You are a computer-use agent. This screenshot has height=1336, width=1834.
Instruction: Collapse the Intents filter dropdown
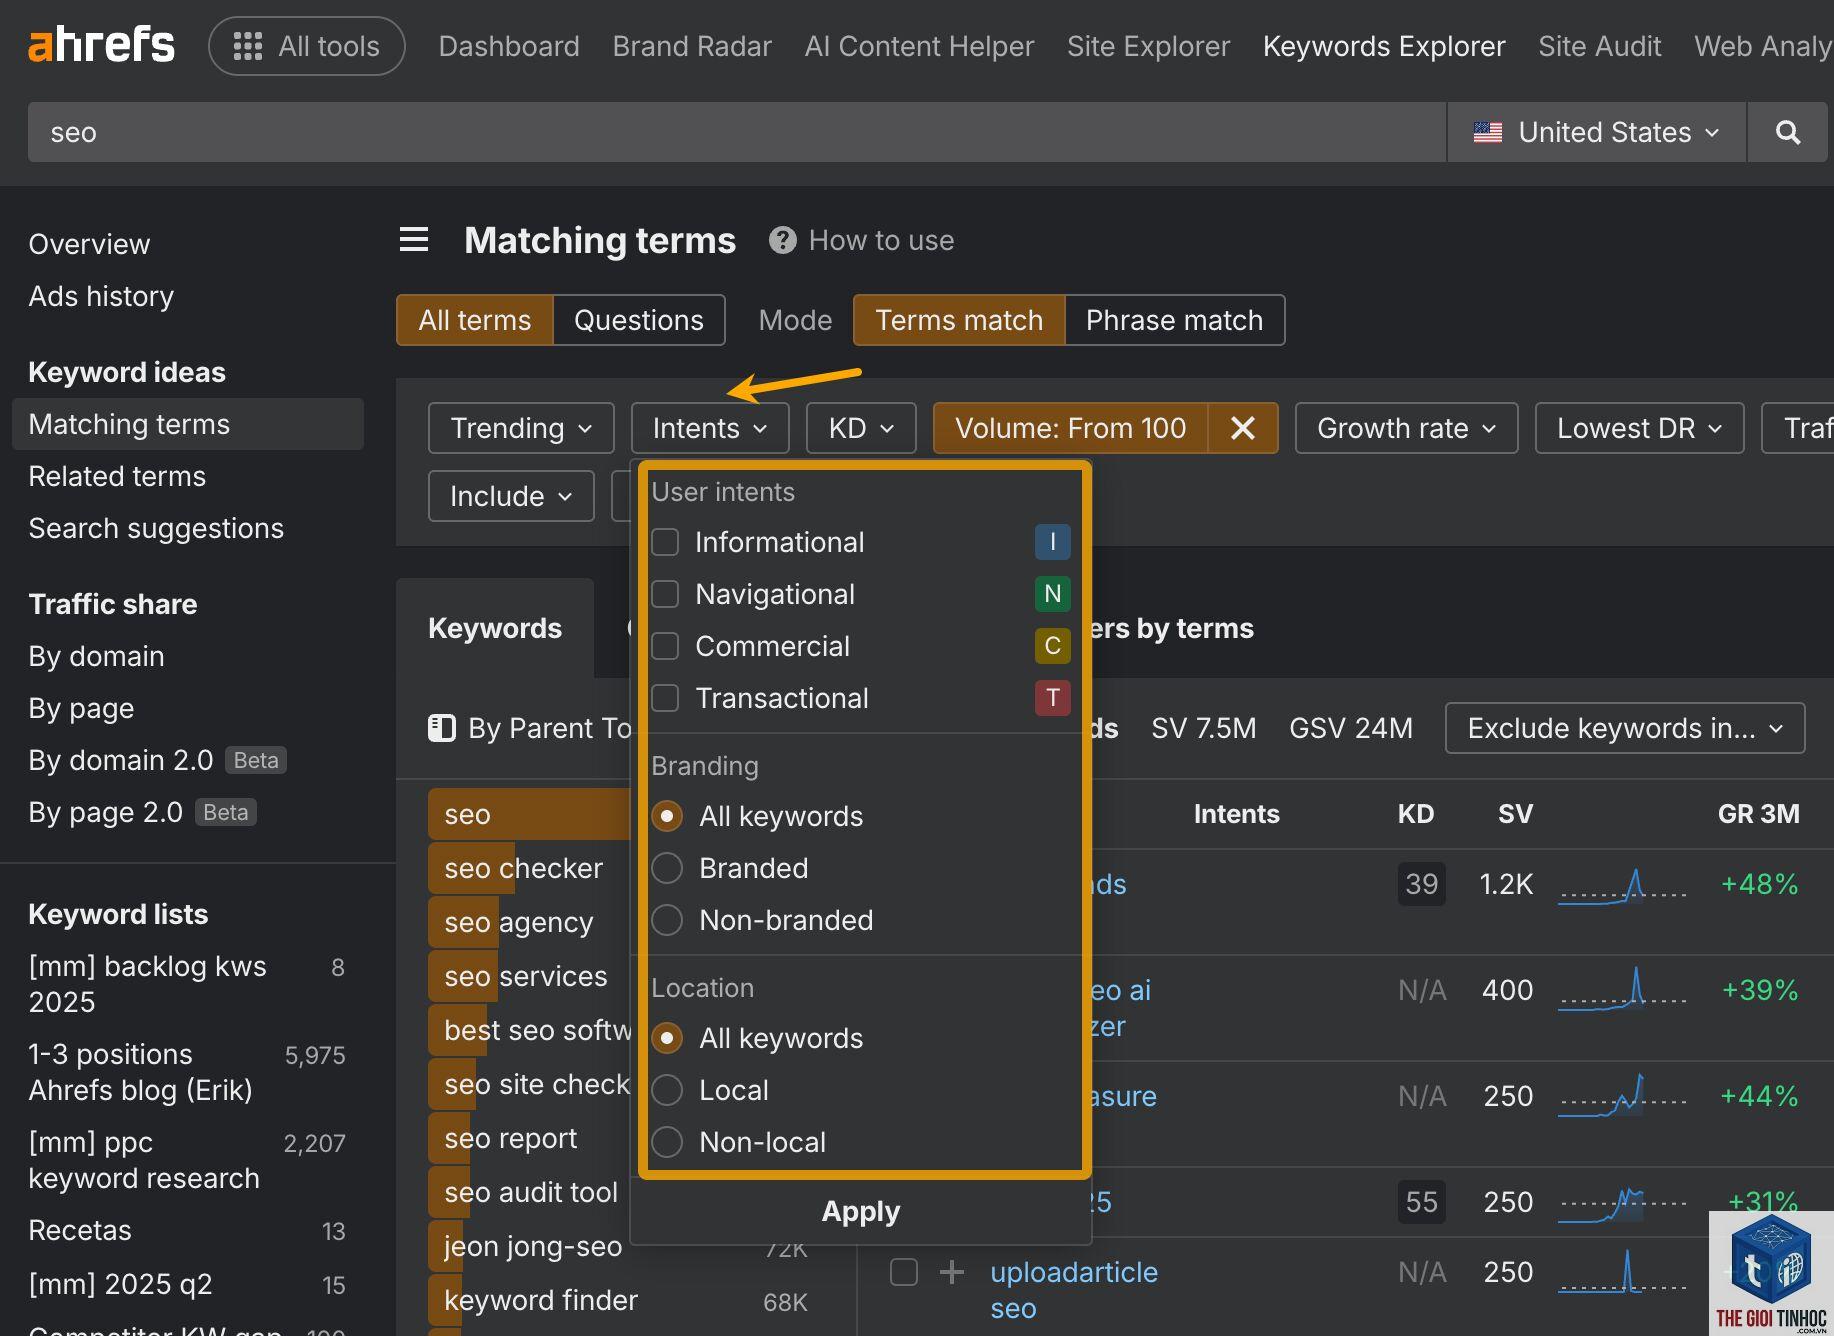tap(710, 428)
